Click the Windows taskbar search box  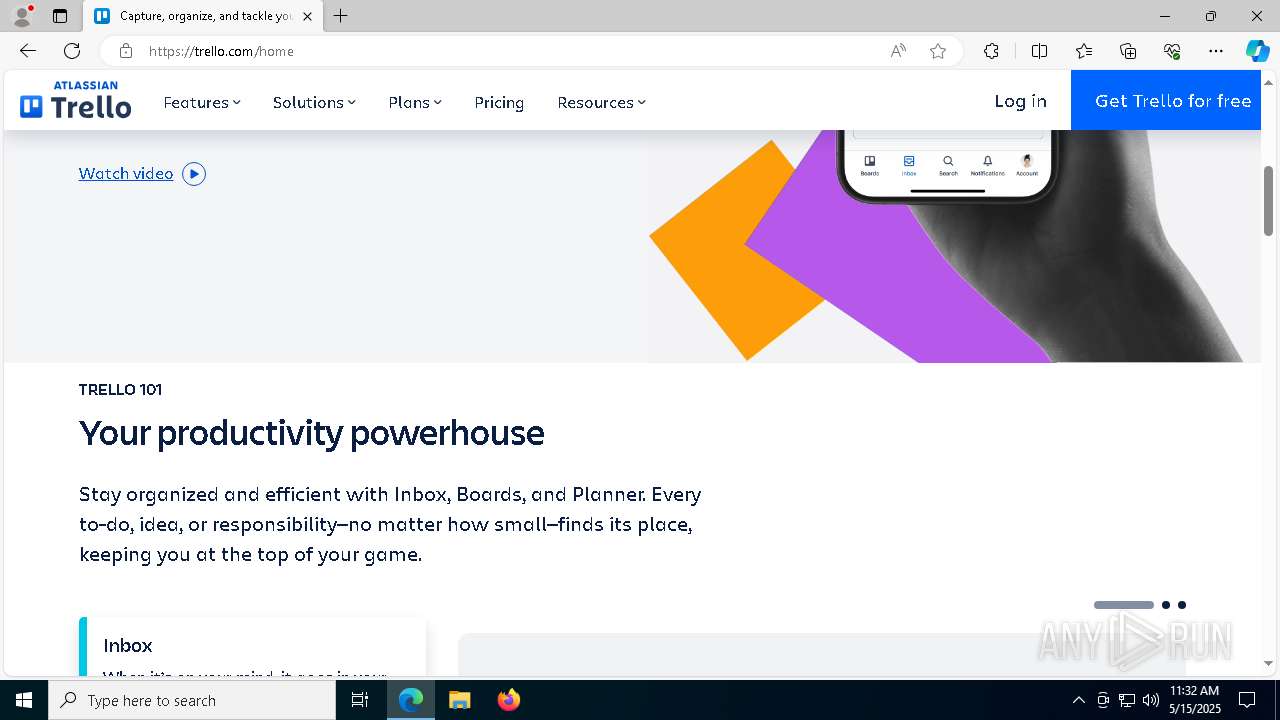[x=192, y=700]
